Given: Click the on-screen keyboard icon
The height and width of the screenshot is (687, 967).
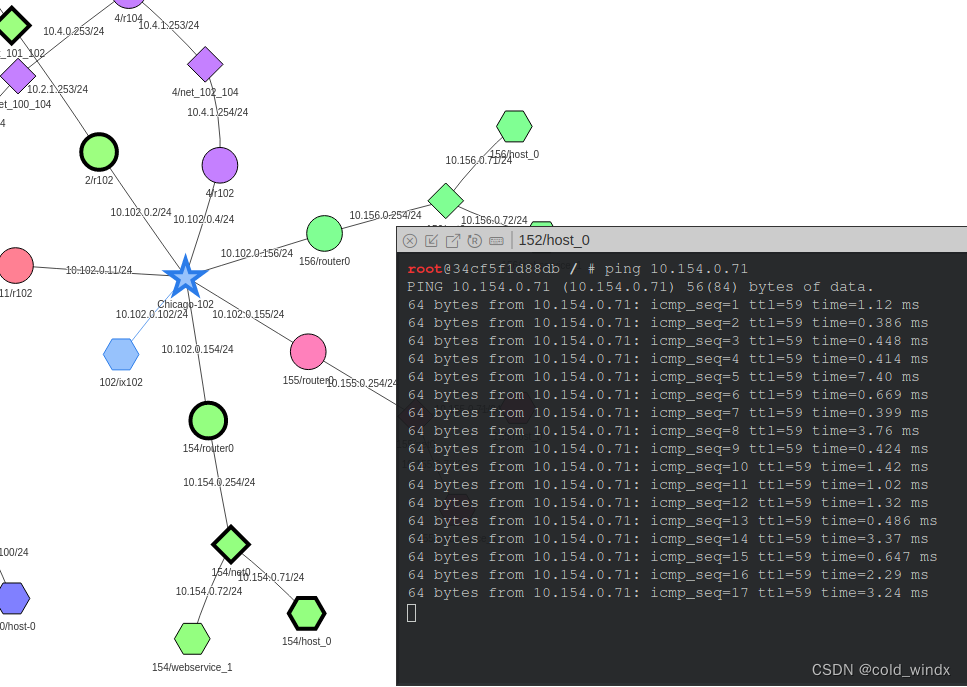Looking at the screenshot, I should click(496, 240).
